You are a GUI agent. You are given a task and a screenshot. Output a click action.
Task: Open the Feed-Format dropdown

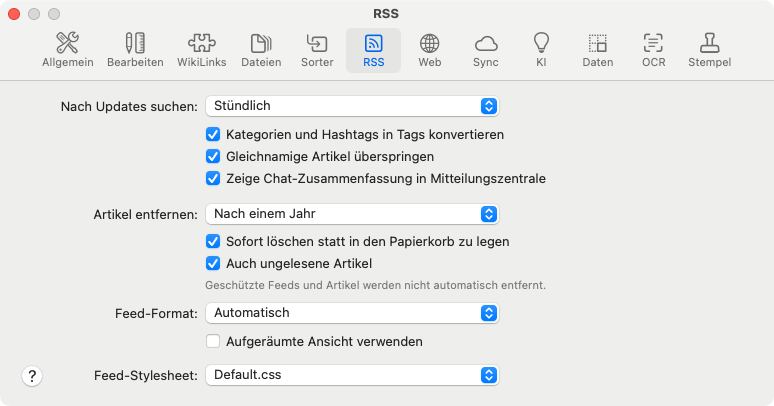point(351,313)
